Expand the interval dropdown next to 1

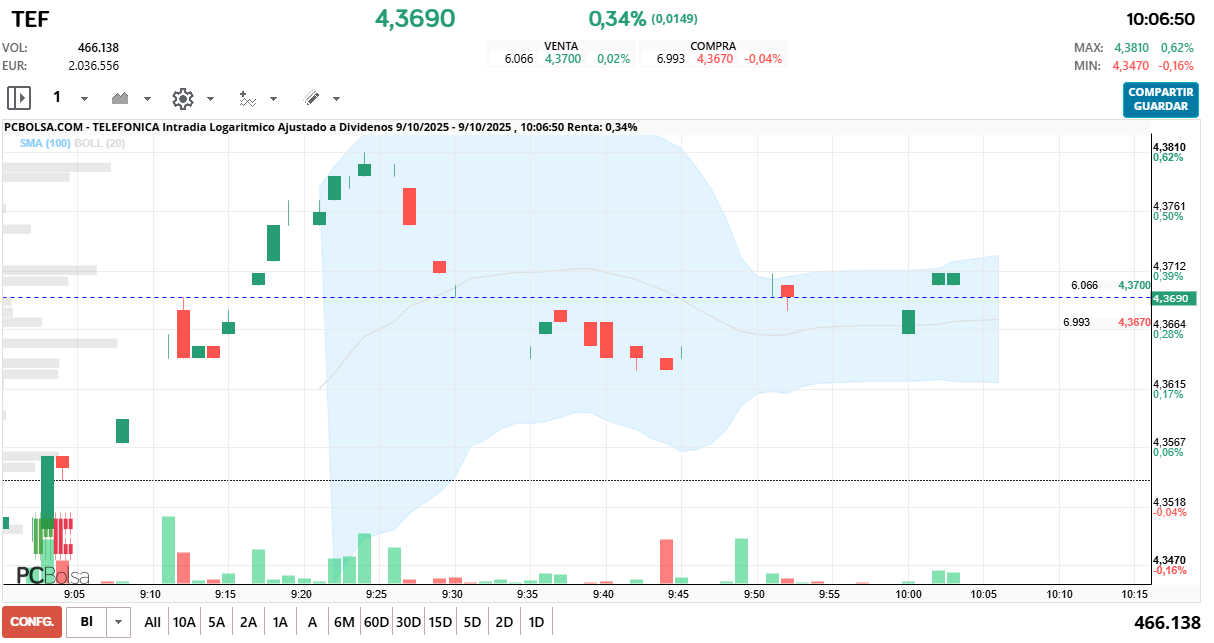coord(84,99)
